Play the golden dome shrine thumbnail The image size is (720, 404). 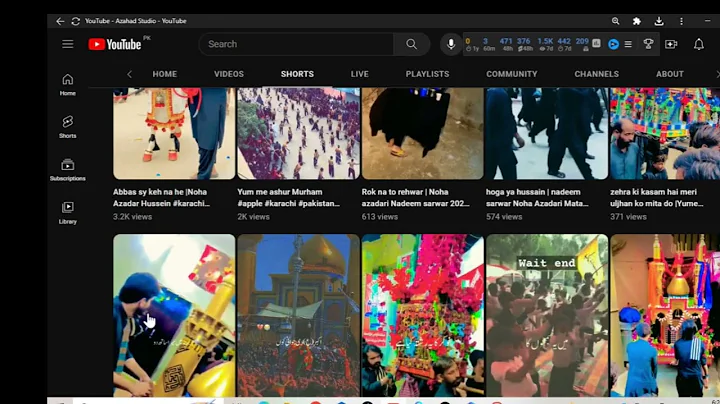[x=298, y=315]
